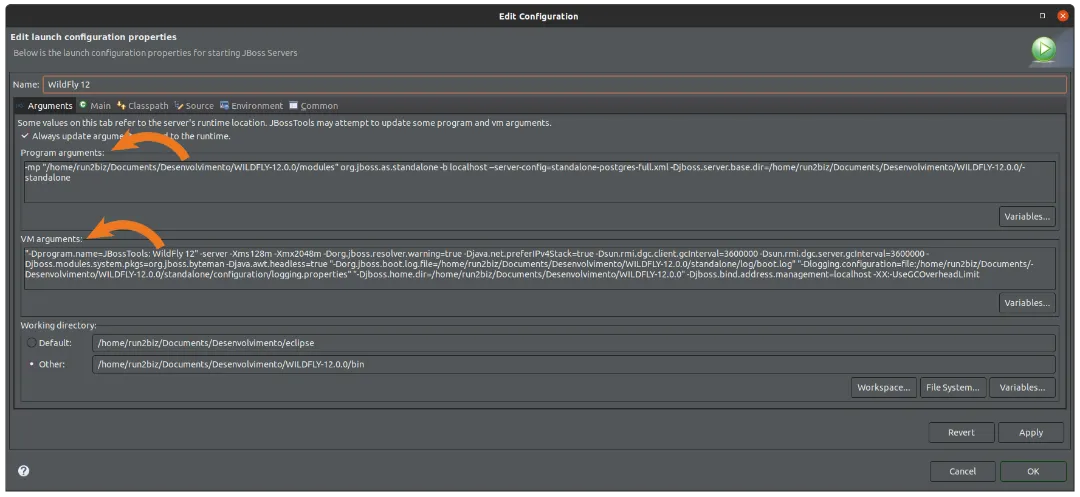The image size is (1080, 497).
Task: Click Variables button under Program arguments
Action: point(1027,216)
